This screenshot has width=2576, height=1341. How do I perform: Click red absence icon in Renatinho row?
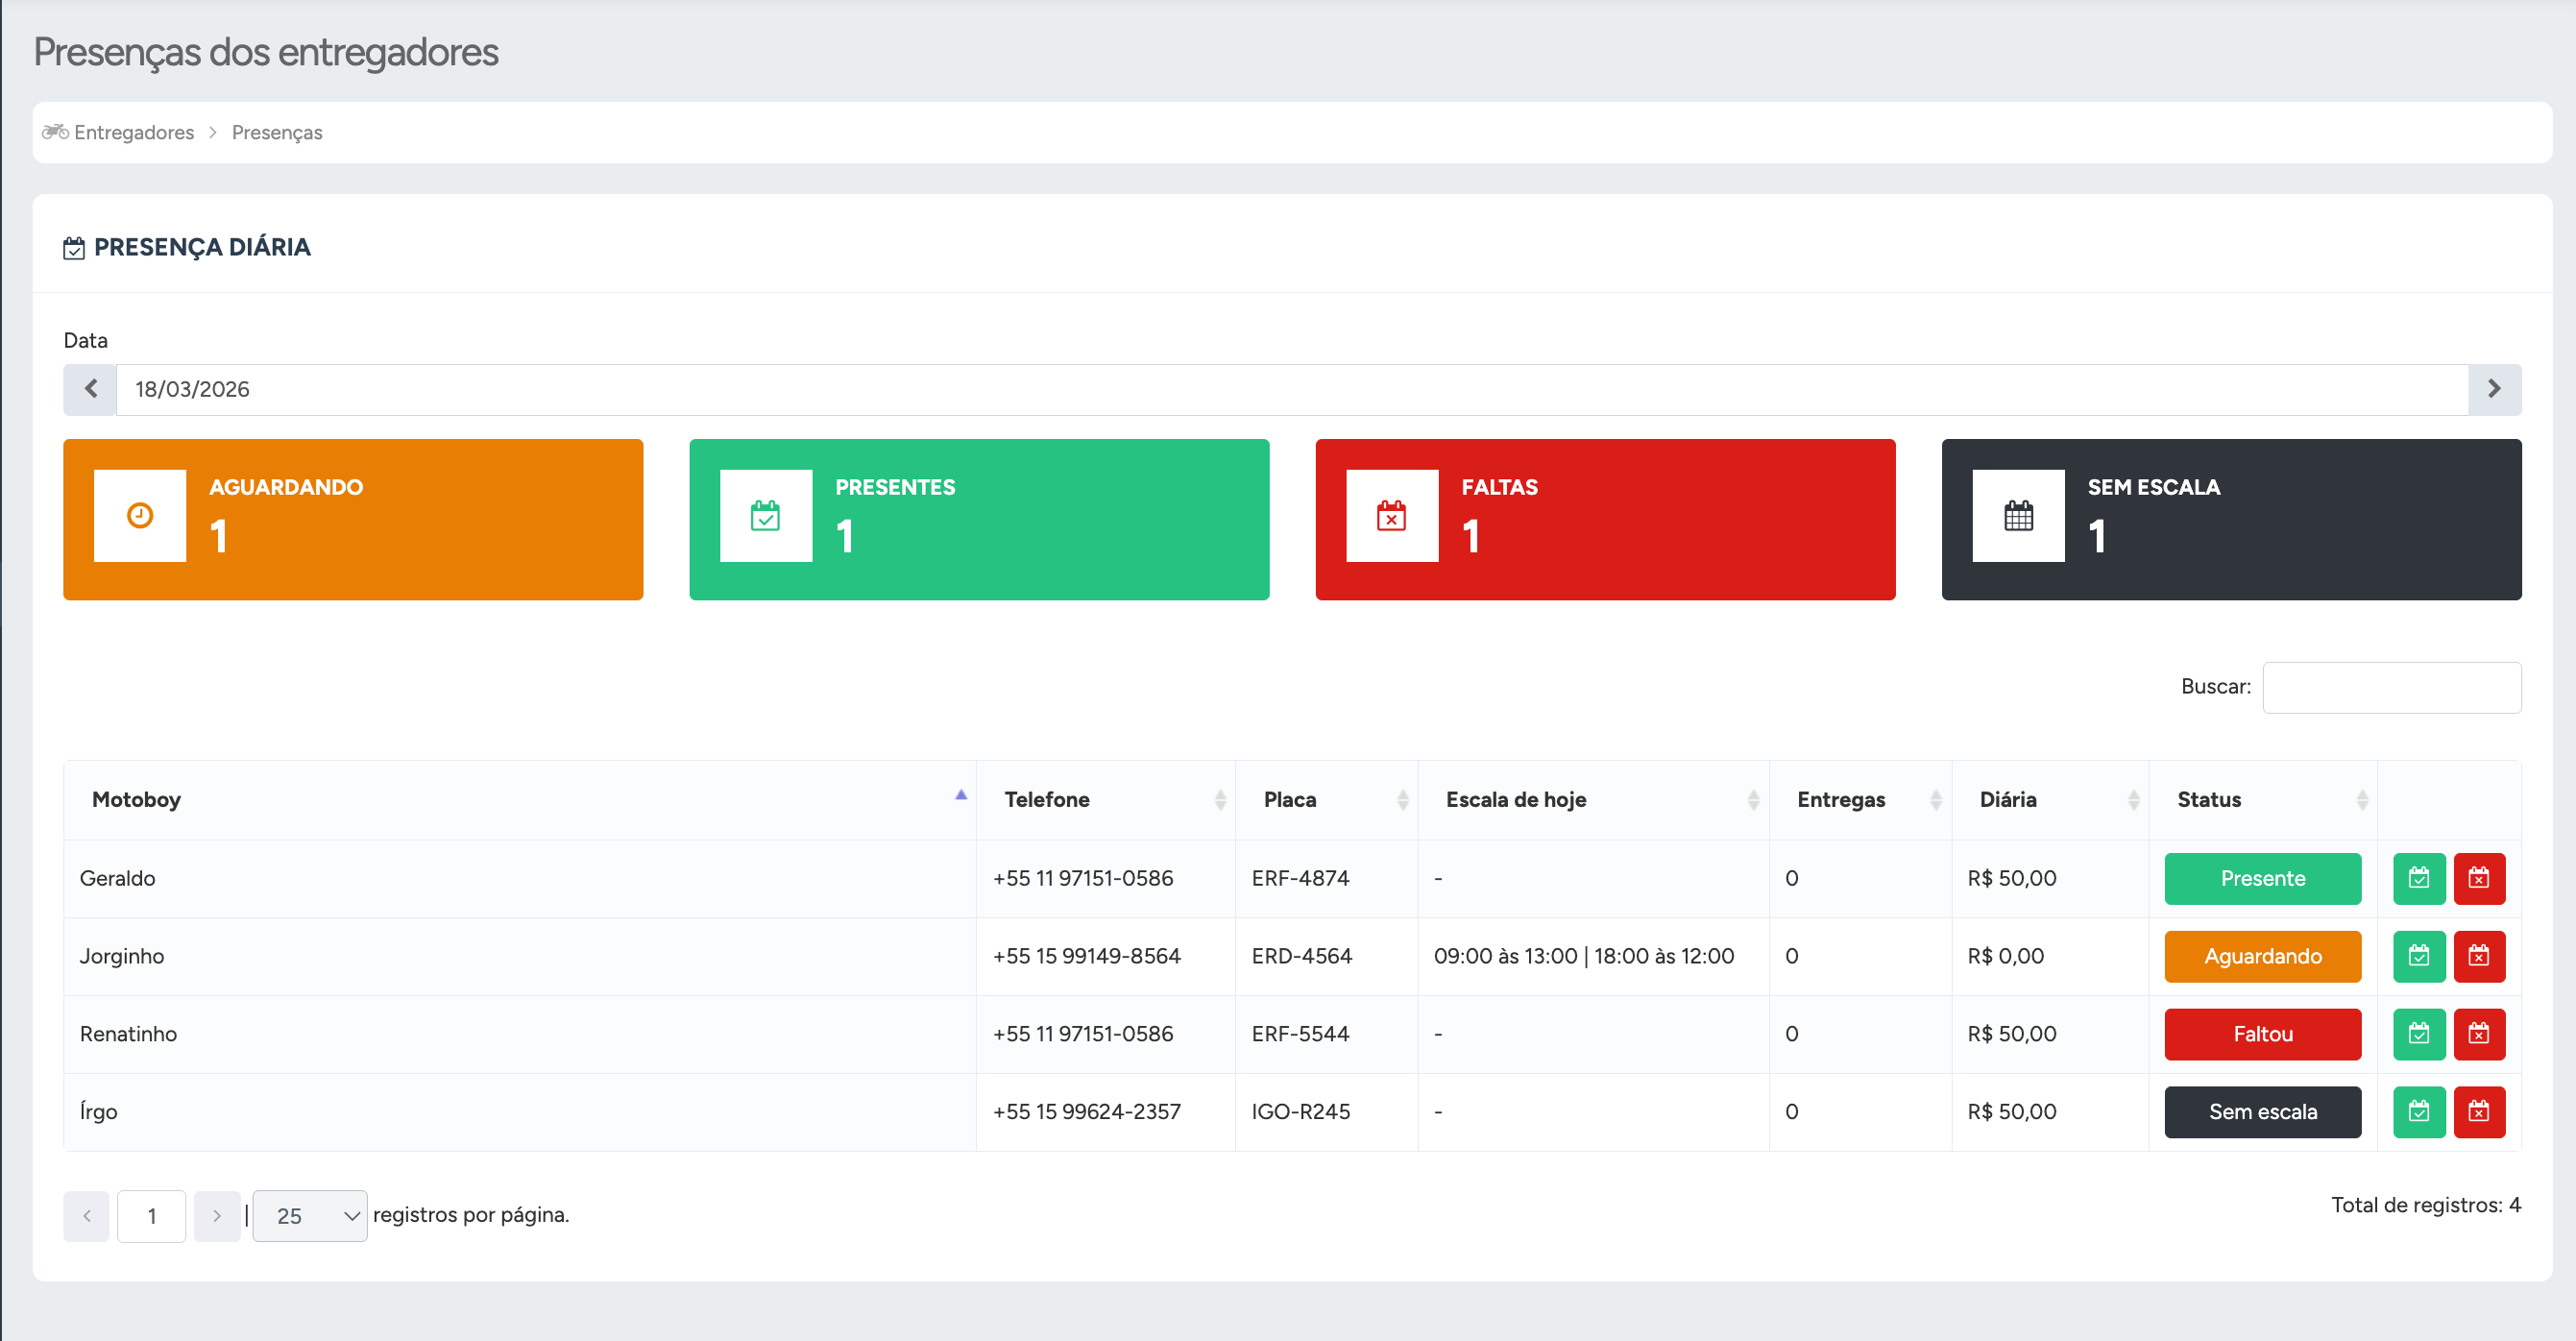(x=2478, y=1034)
